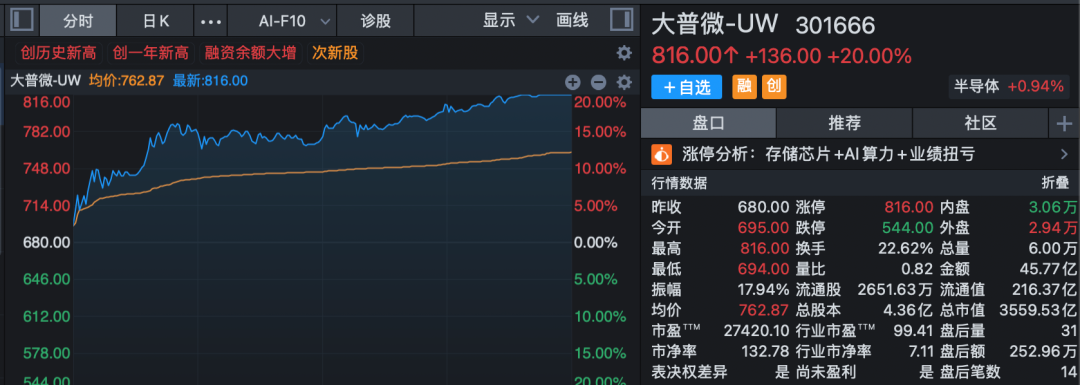
Task: Open more chart periods ellipsis
Action: pos(211,21)
